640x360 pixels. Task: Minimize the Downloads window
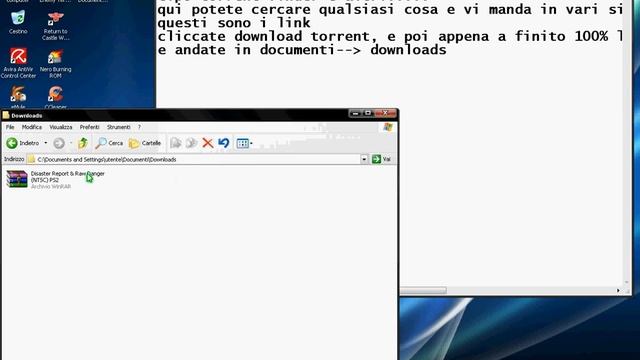coord(355,113)
